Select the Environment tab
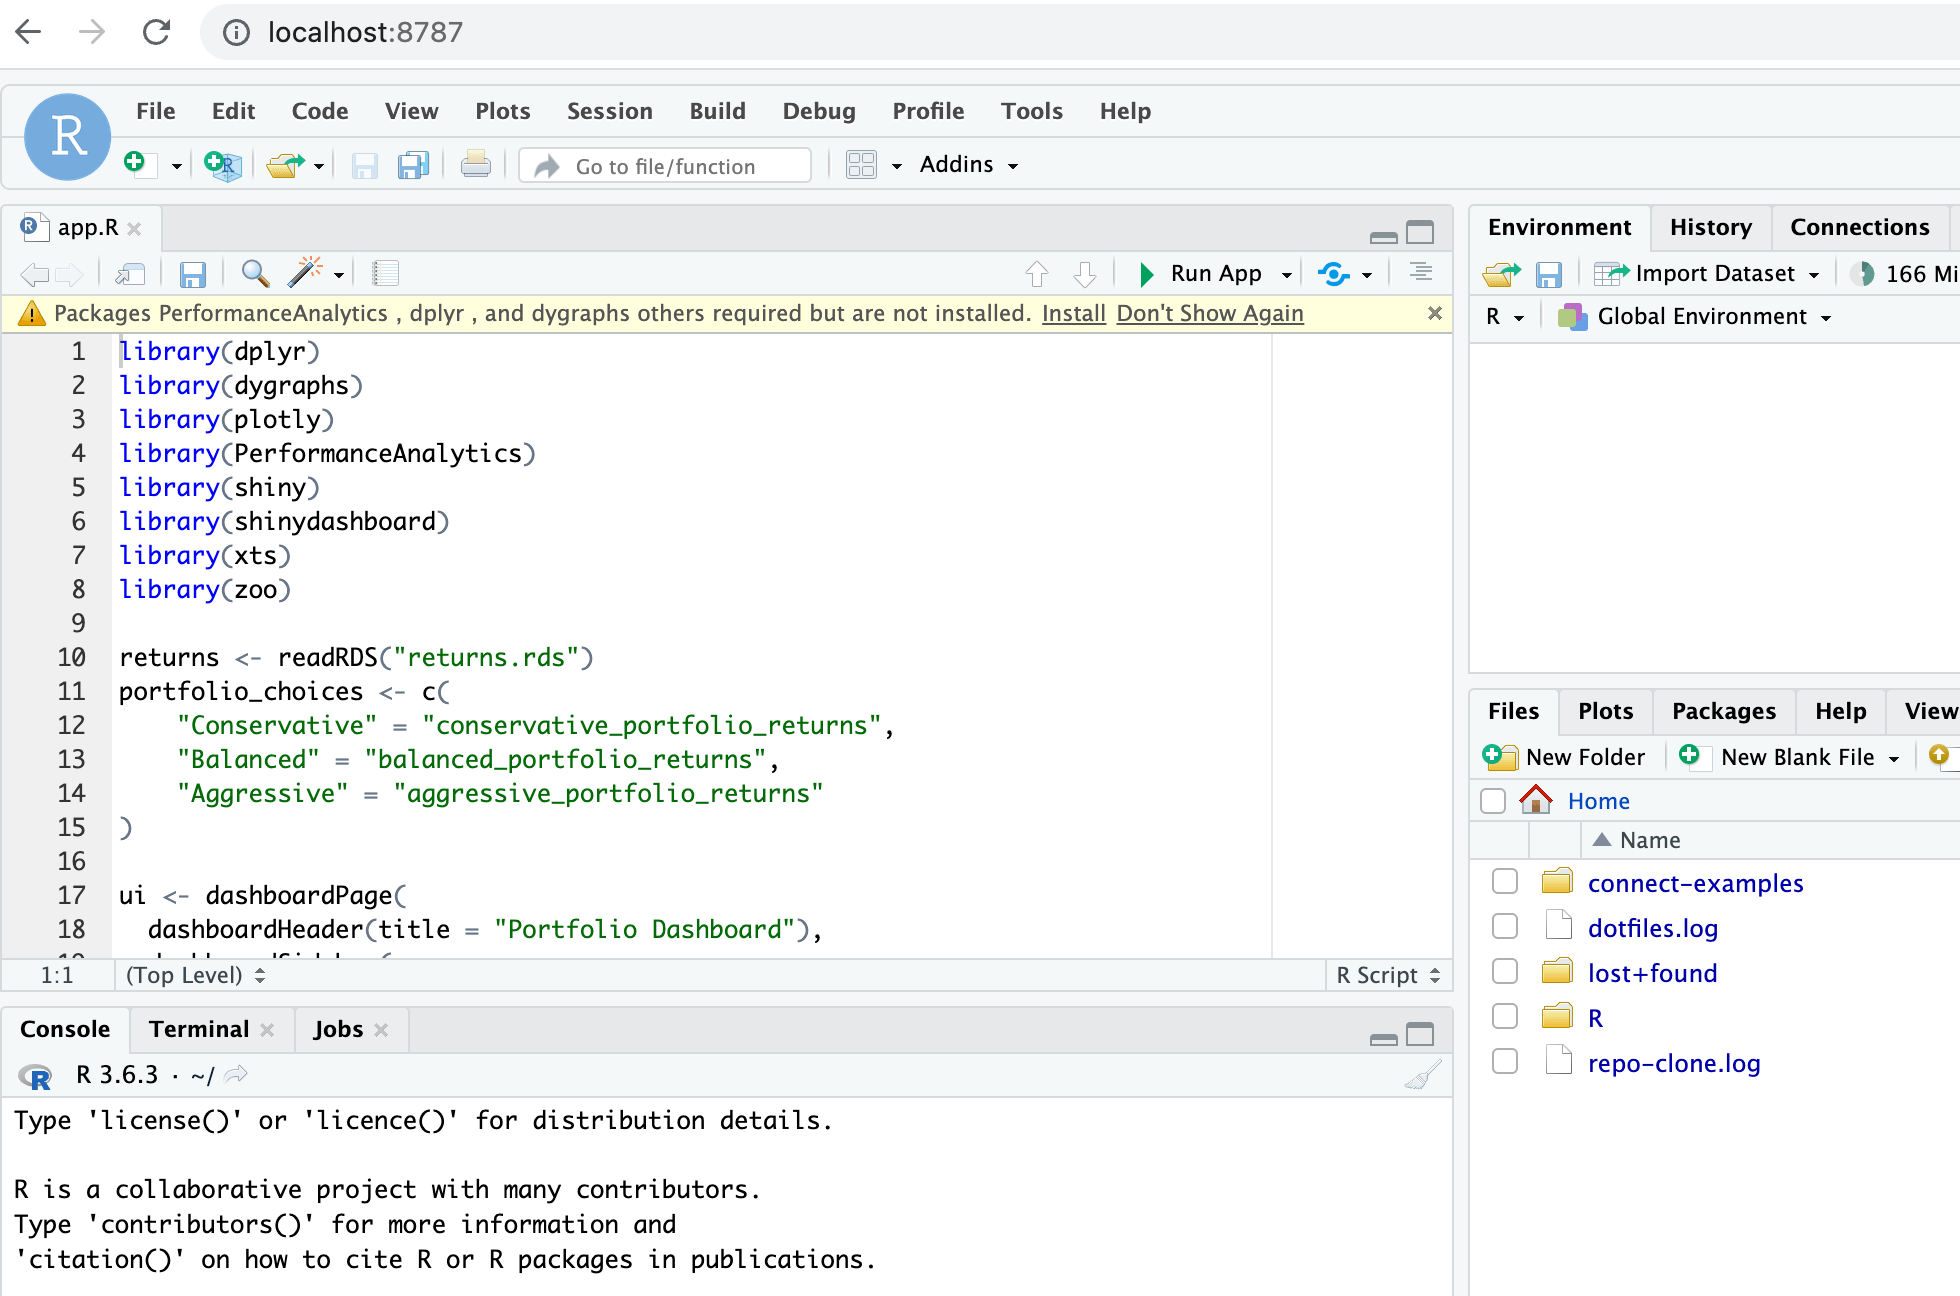The height and width of the screenshot is (1296, 1960). [x=1562, y=226]
